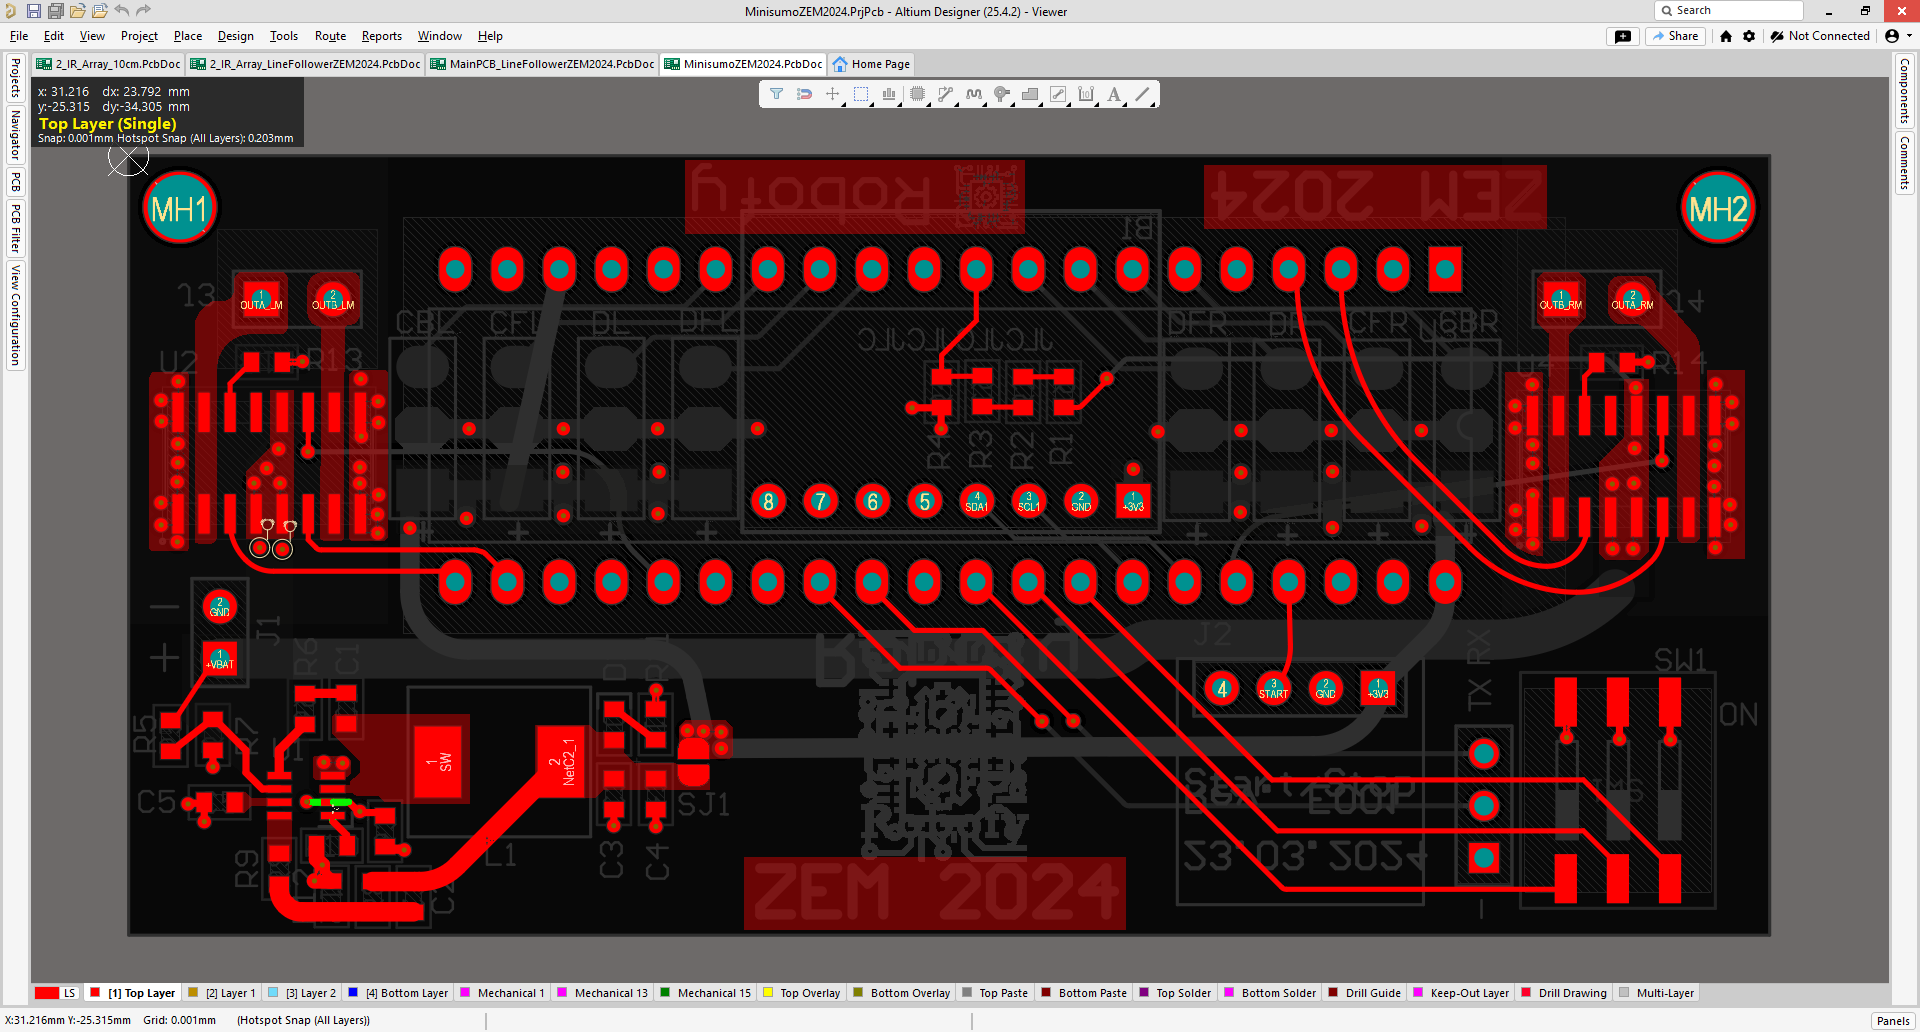Screen dimensions: 1920x1032
Task: Click the Redo arrow
Action: 143,11
